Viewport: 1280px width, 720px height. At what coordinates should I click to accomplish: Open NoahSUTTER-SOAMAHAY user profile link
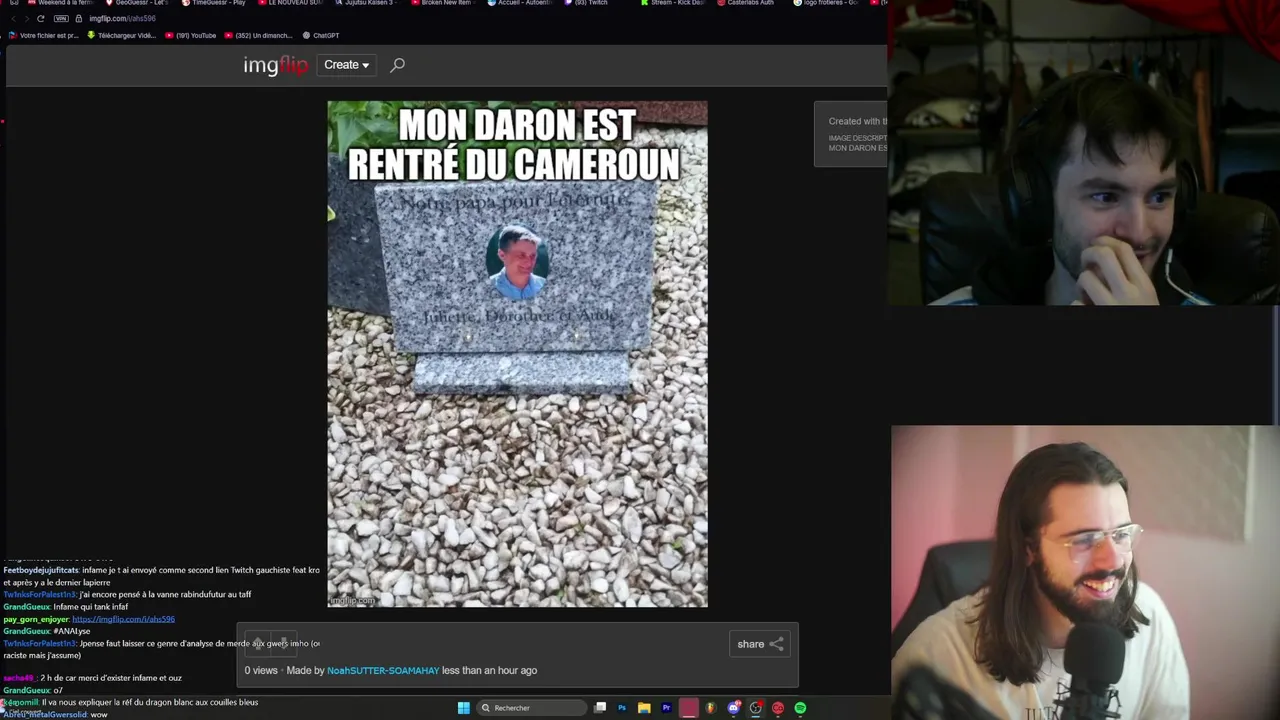click(x=383, y=670)
